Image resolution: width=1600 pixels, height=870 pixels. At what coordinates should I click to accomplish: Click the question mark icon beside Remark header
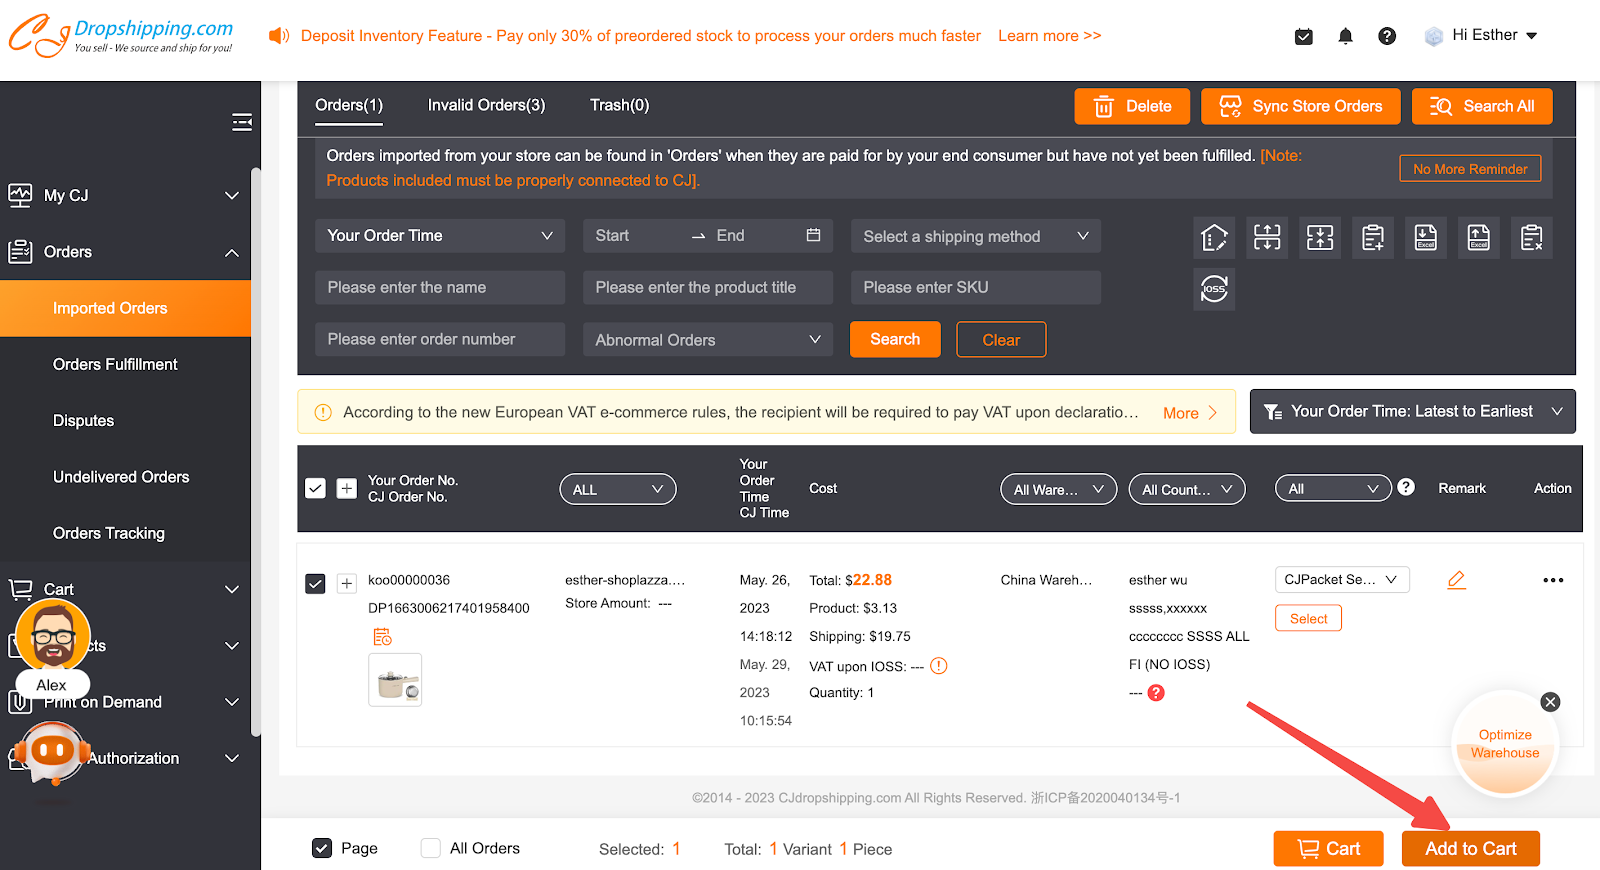(1406, 487)
